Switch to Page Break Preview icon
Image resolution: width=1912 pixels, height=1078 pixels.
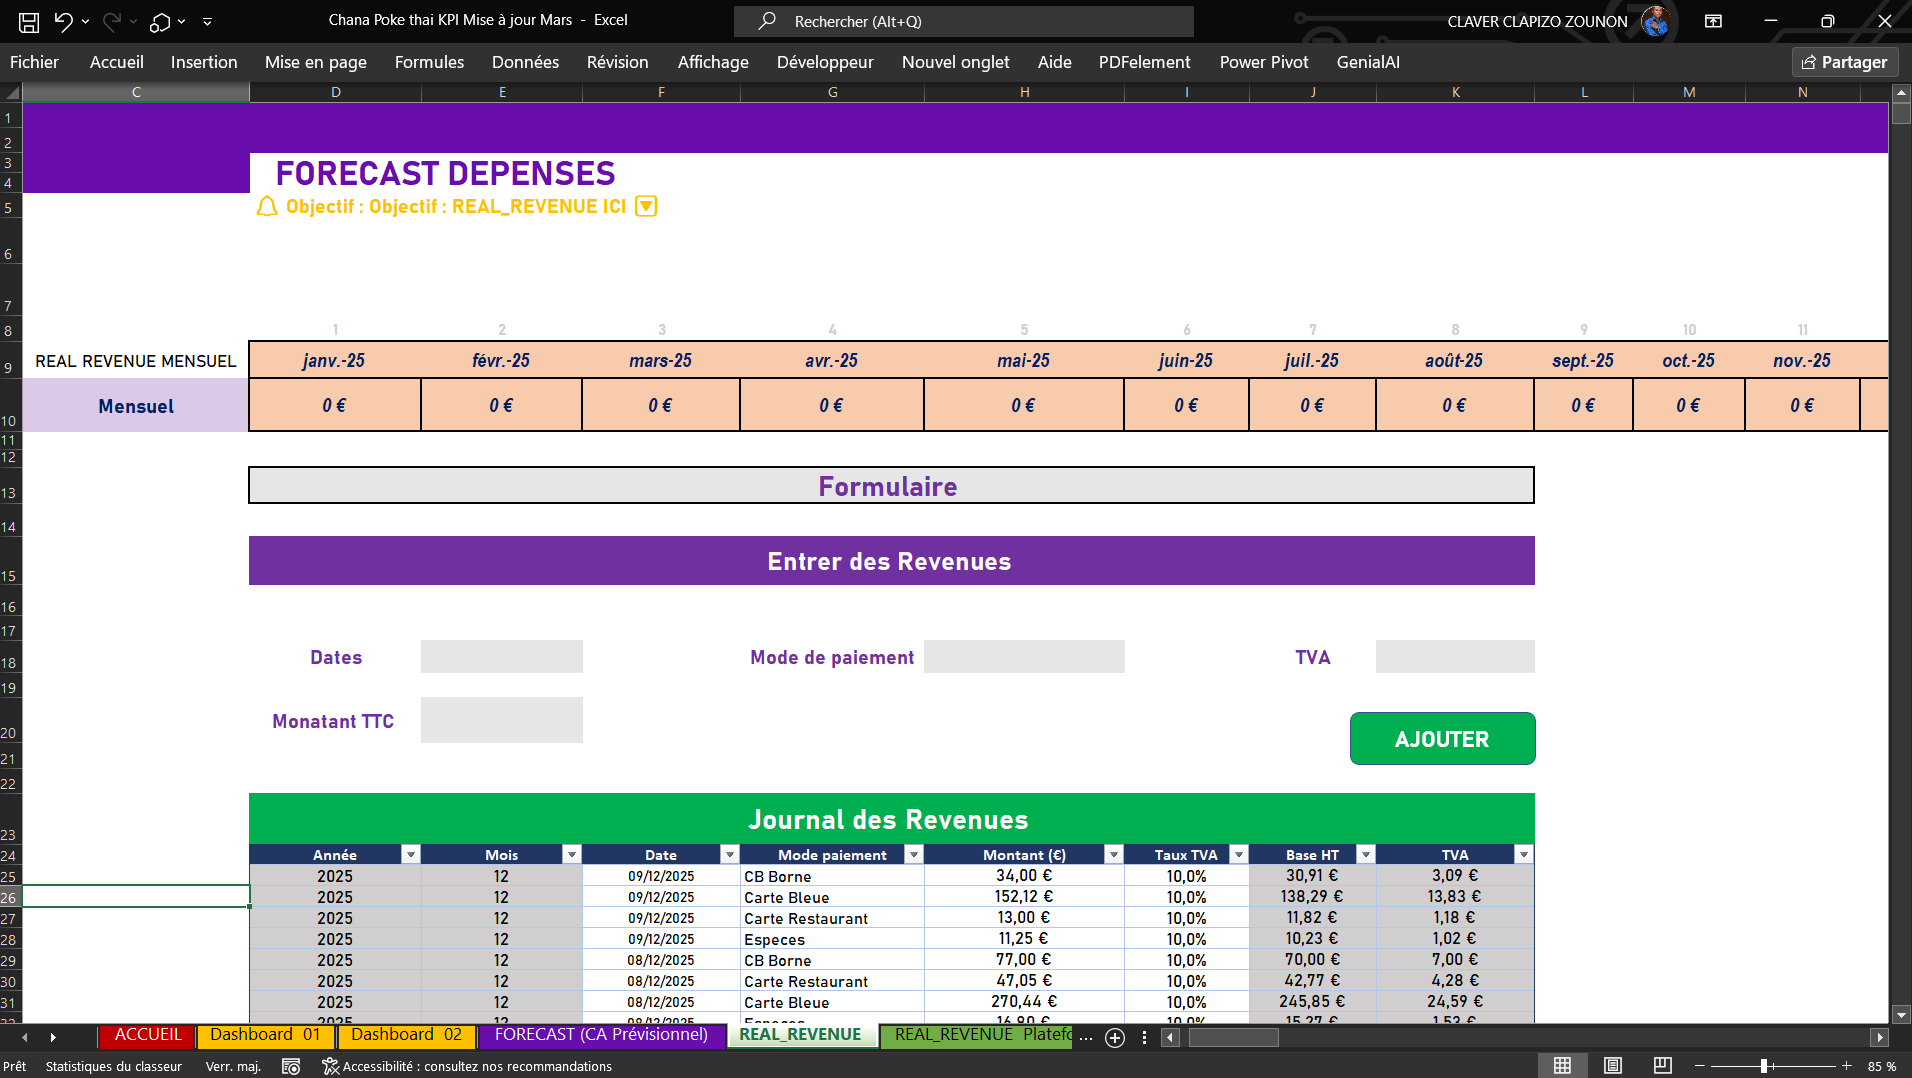pos(1662,1066)
